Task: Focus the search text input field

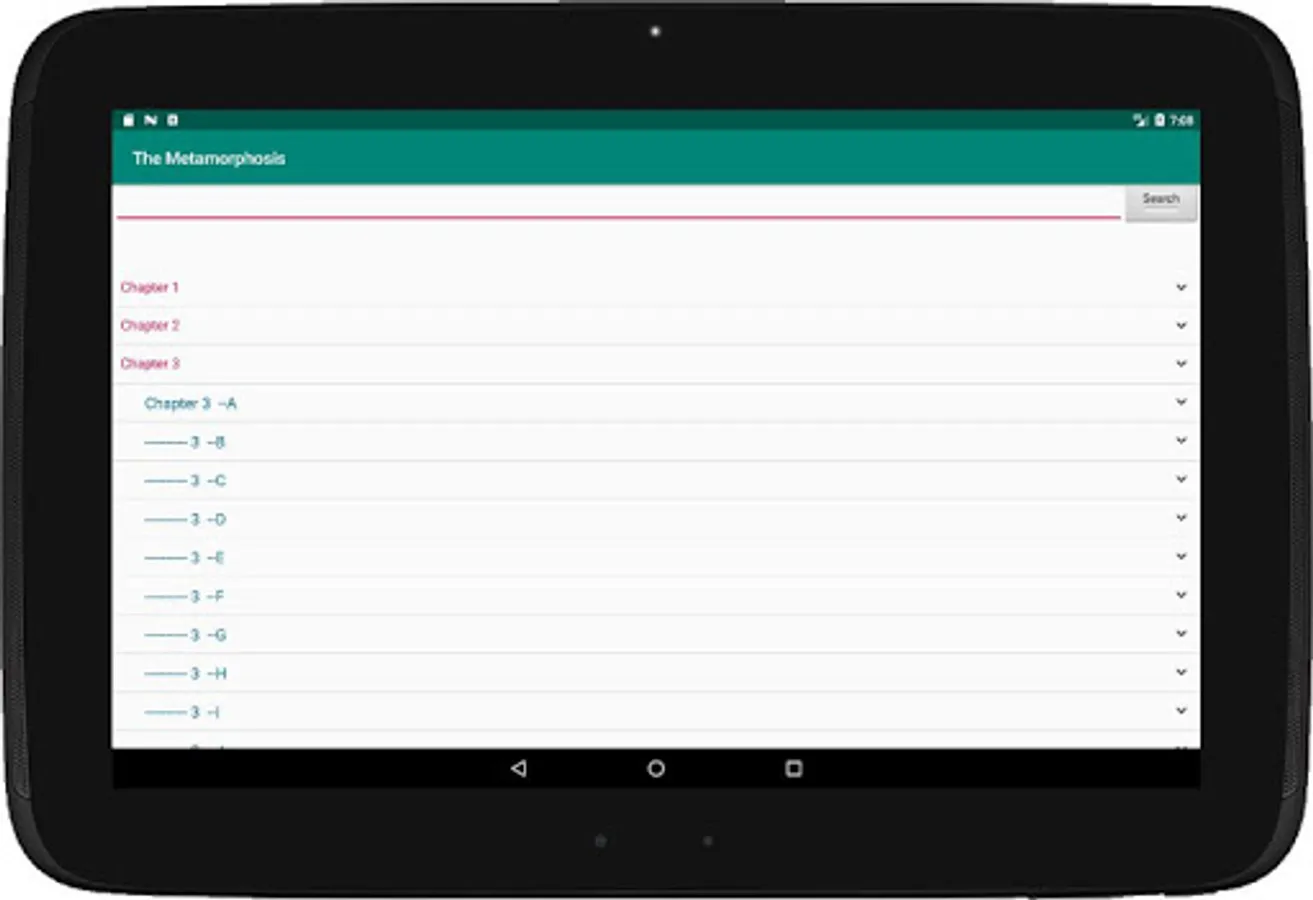Action: 618,202
